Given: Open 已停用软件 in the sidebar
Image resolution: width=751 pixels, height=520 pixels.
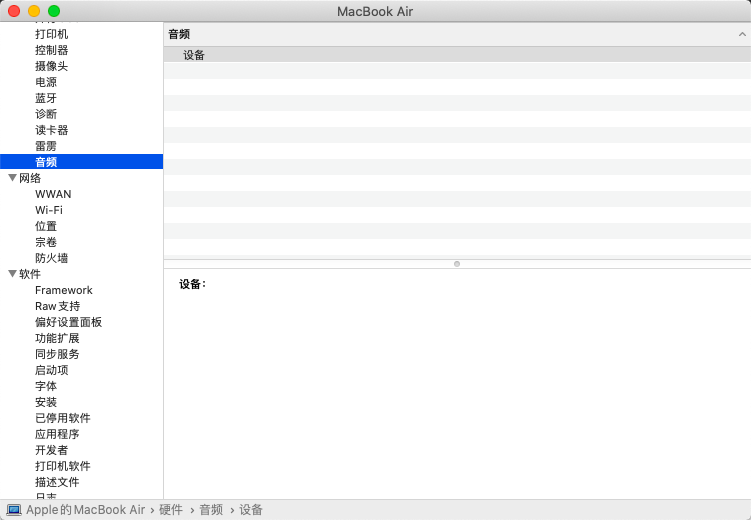Looking at the screenshot, I should 63,418.
